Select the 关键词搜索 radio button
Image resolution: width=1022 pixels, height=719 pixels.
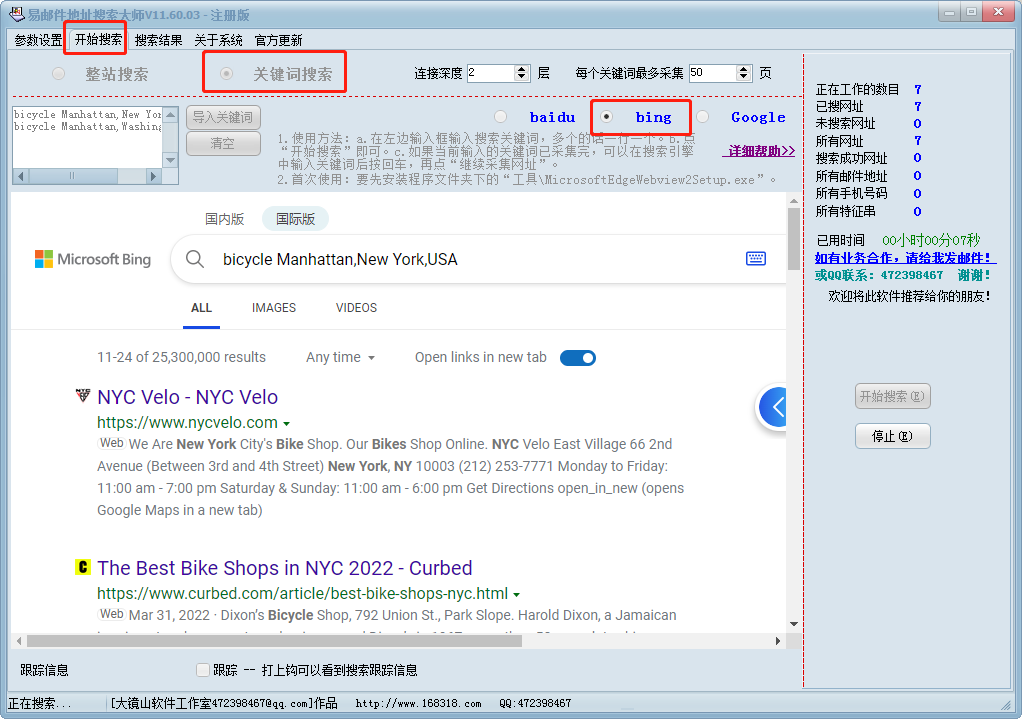pos(226,74)
